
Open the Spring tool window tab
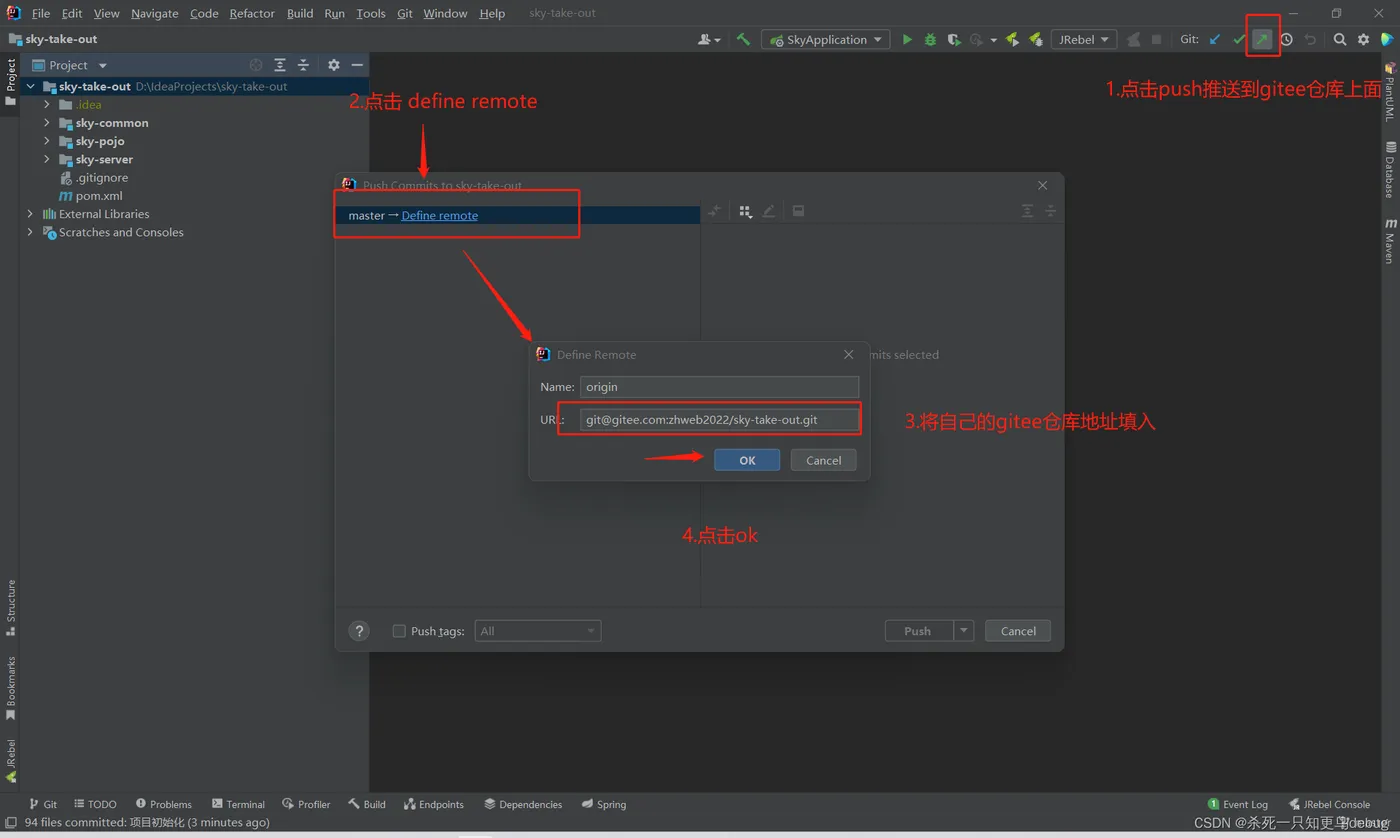[603, 804]
